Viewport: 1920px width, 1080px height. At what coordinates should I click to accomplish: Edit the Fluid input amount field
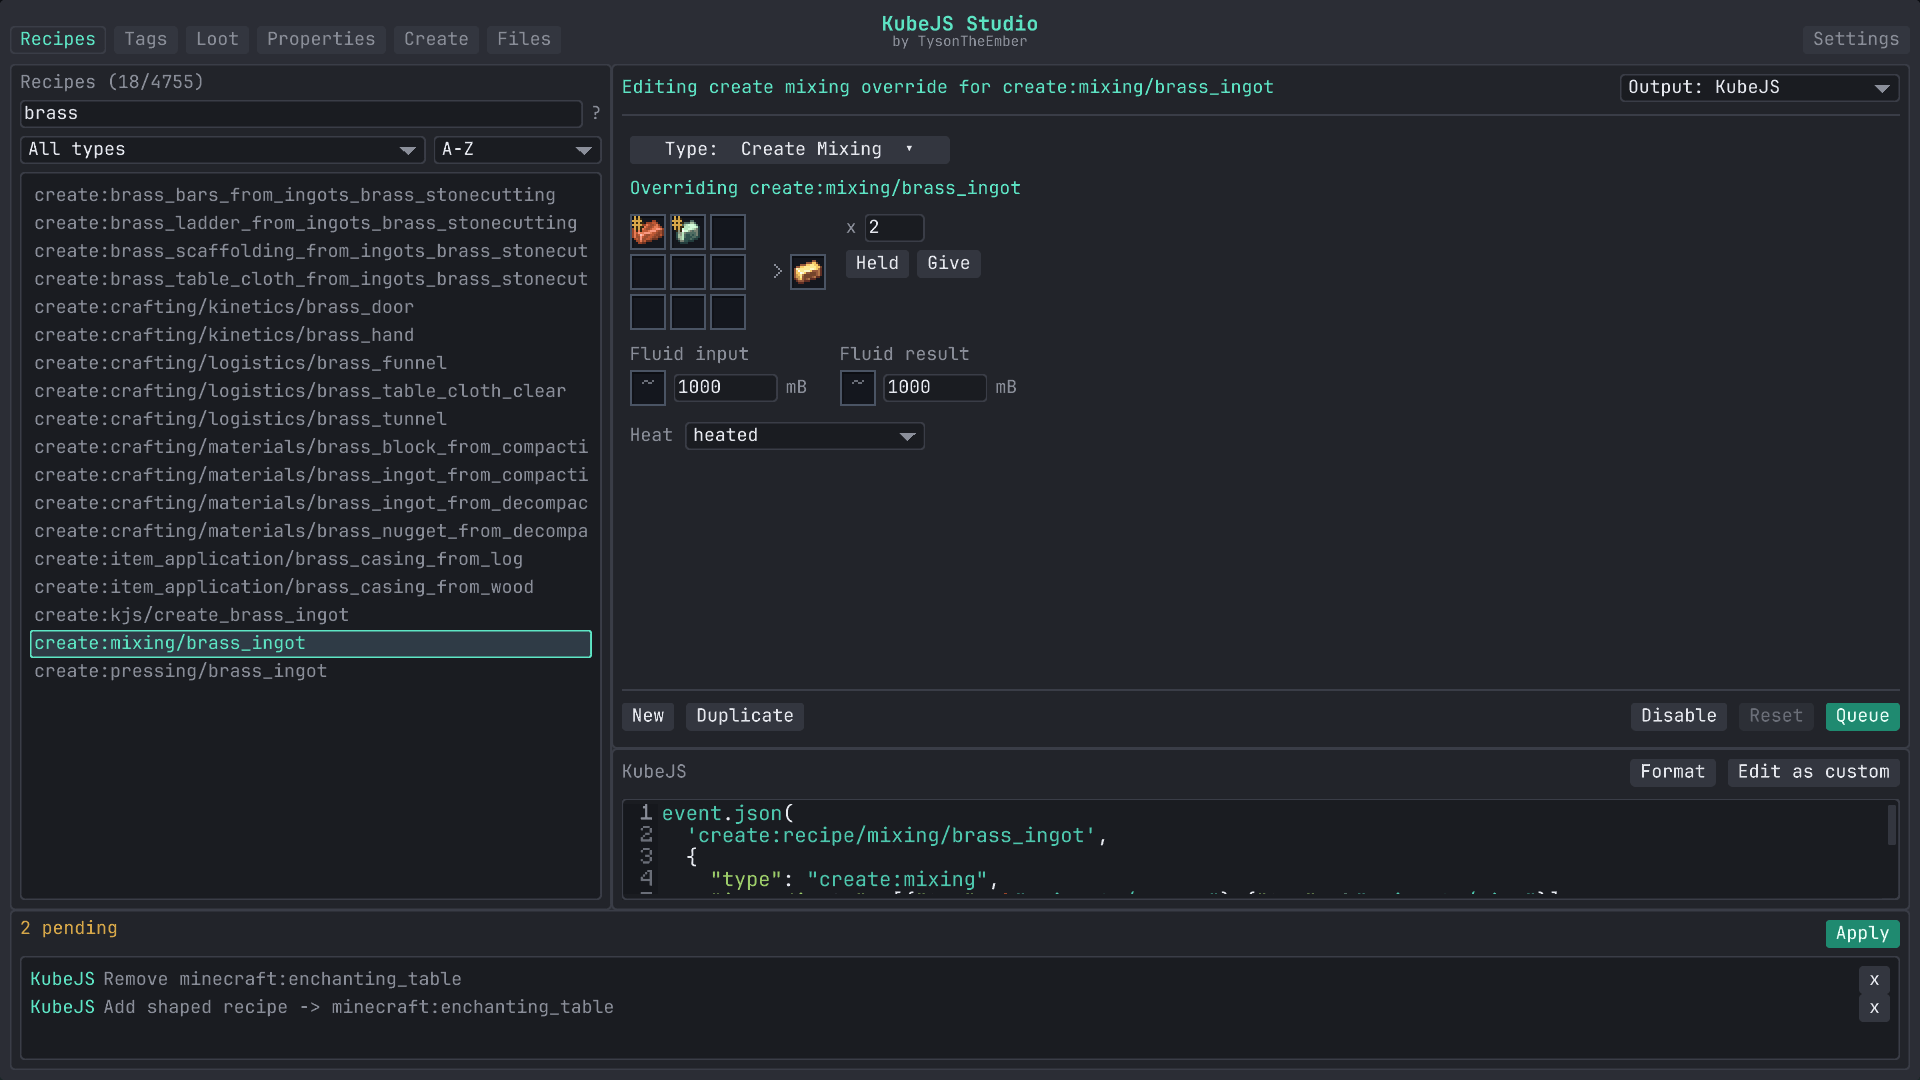point(725,388)
